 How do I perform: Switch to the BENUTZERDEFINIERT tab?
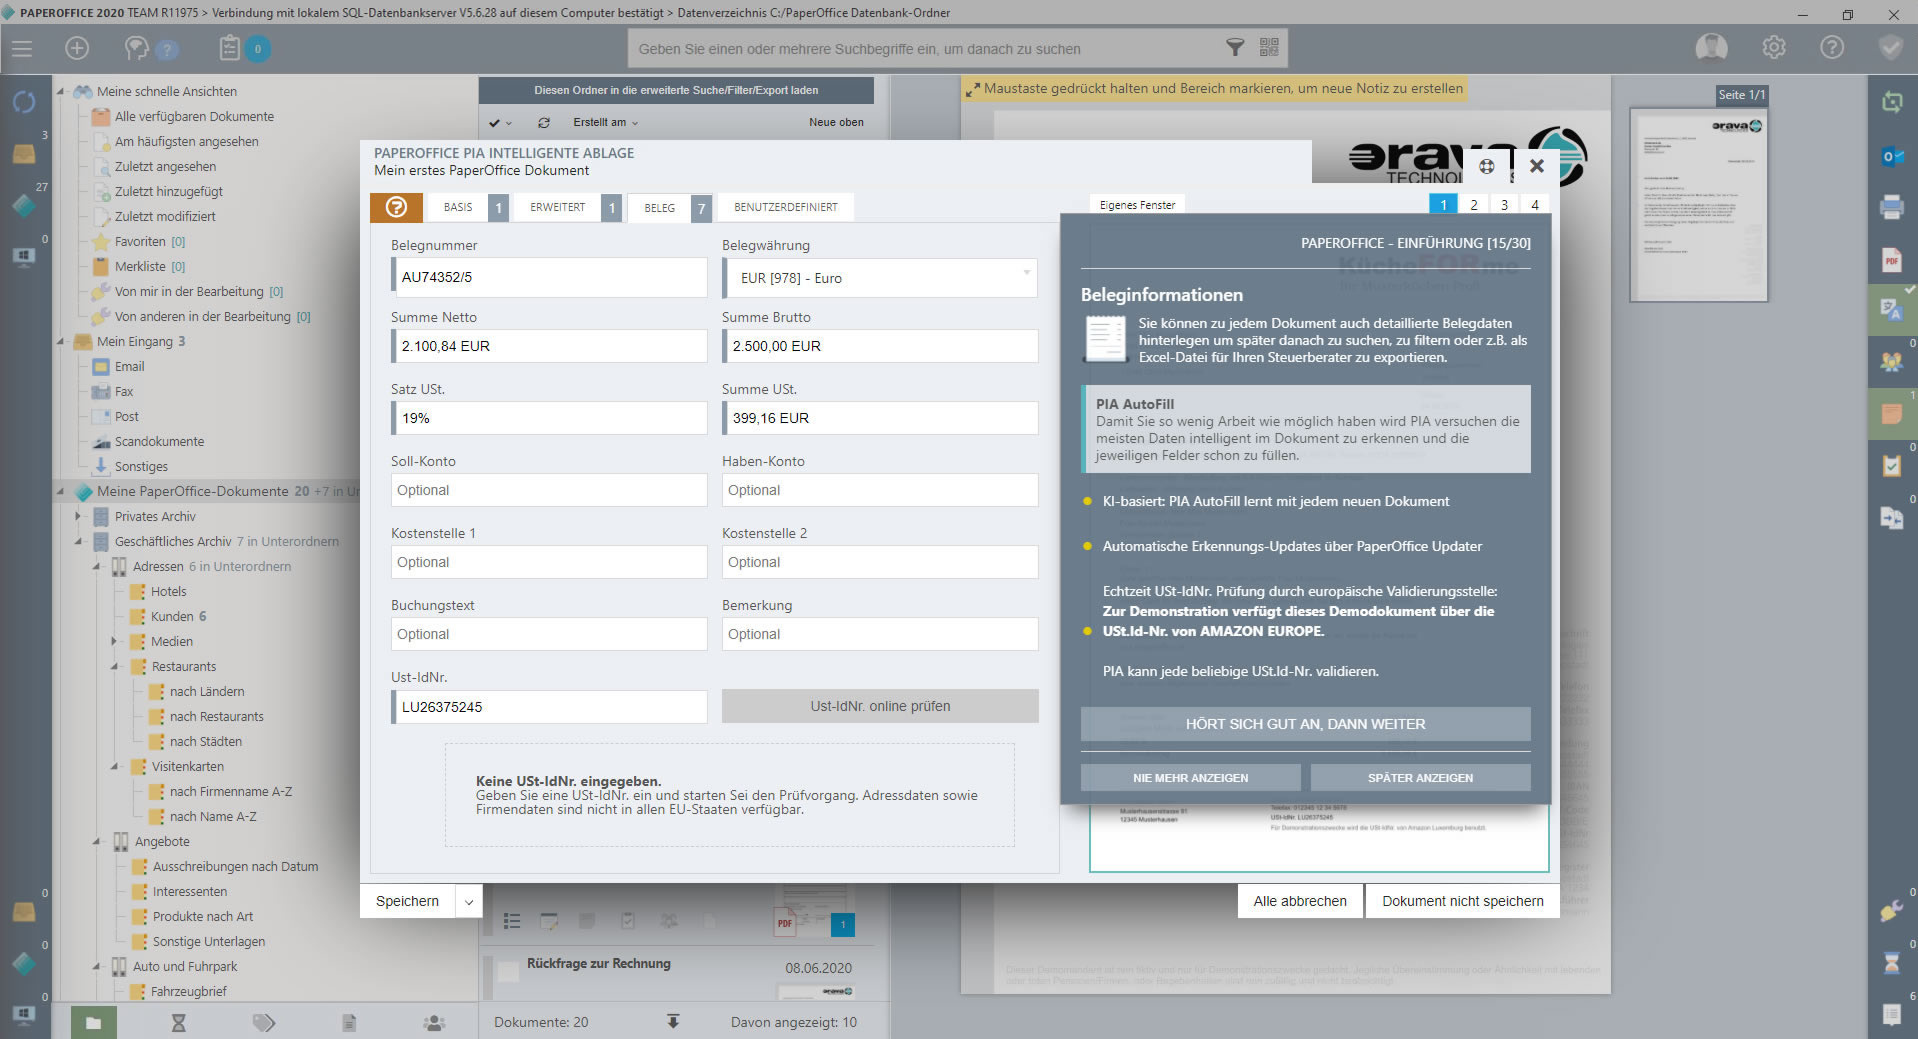[786, 207]
